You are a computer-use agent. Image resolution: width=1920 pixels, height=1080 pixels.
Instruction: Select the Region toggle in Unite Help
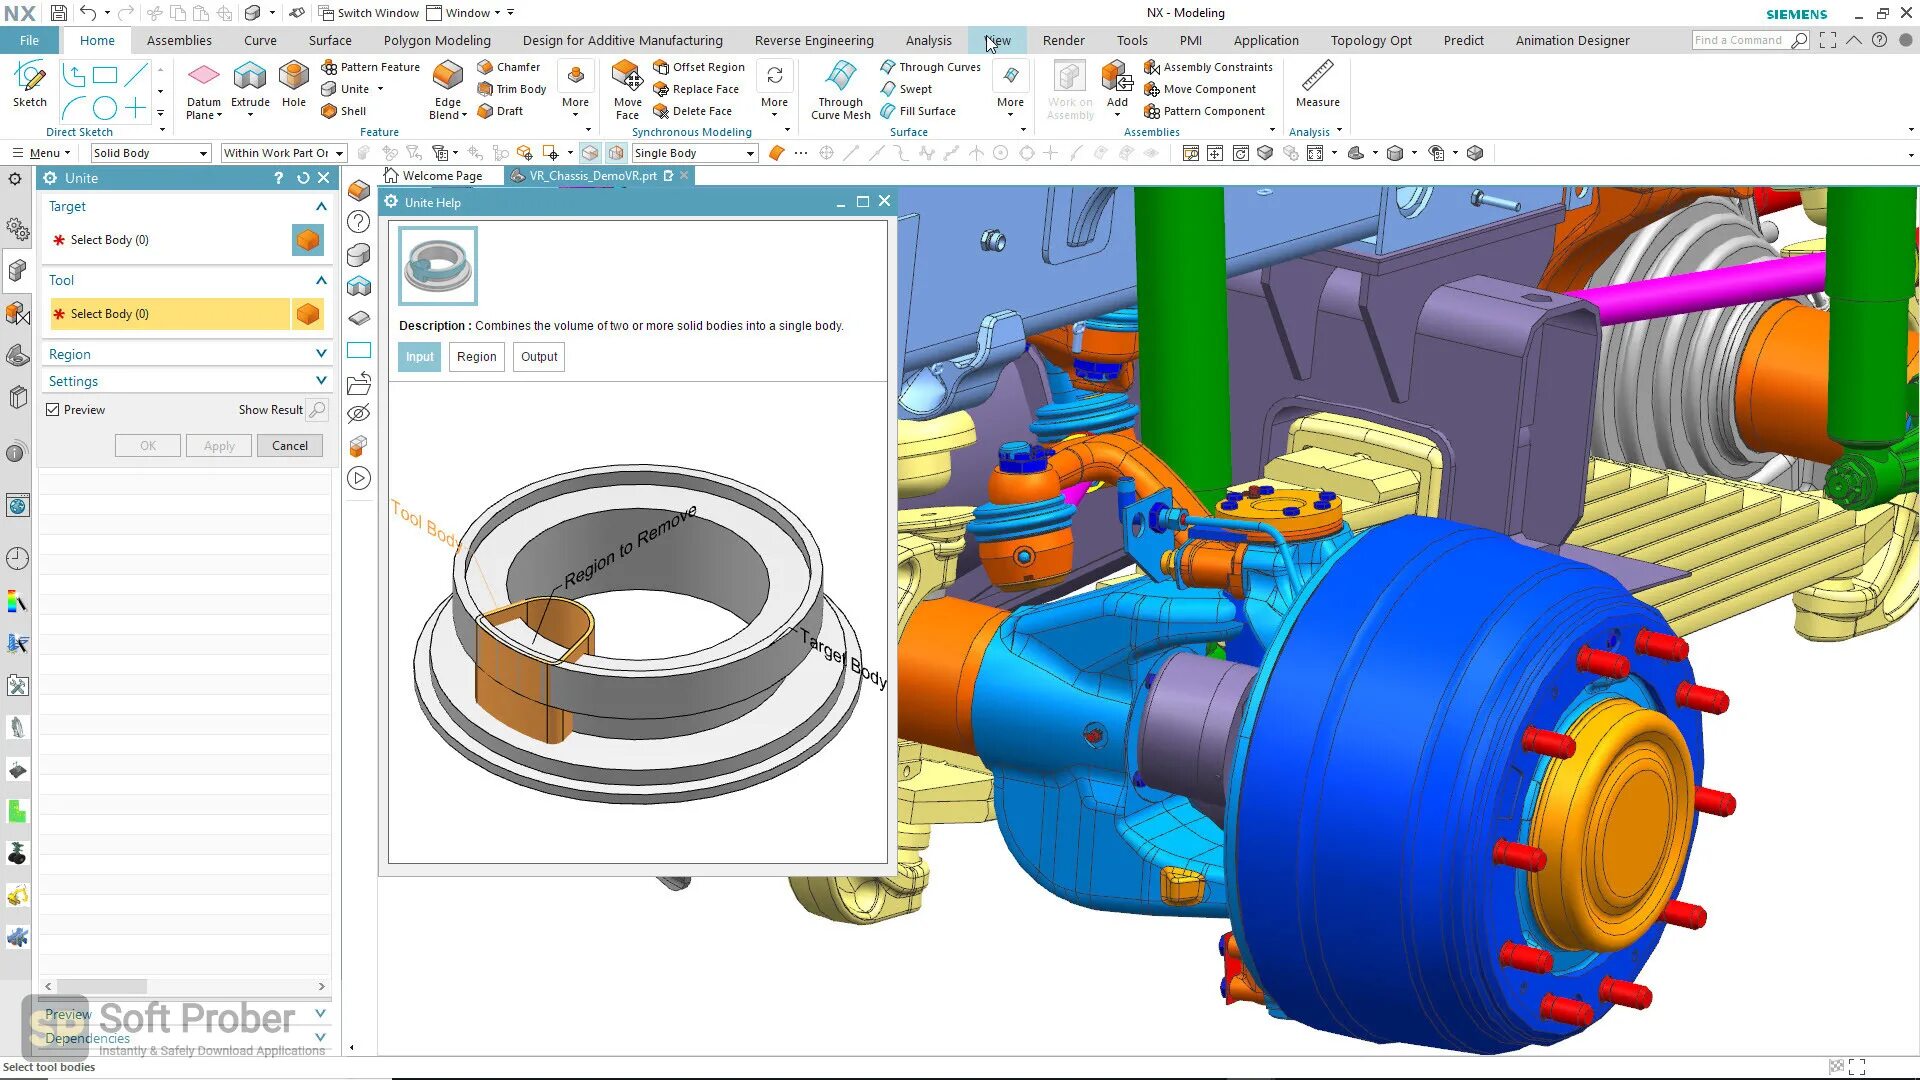coord(476,357)
